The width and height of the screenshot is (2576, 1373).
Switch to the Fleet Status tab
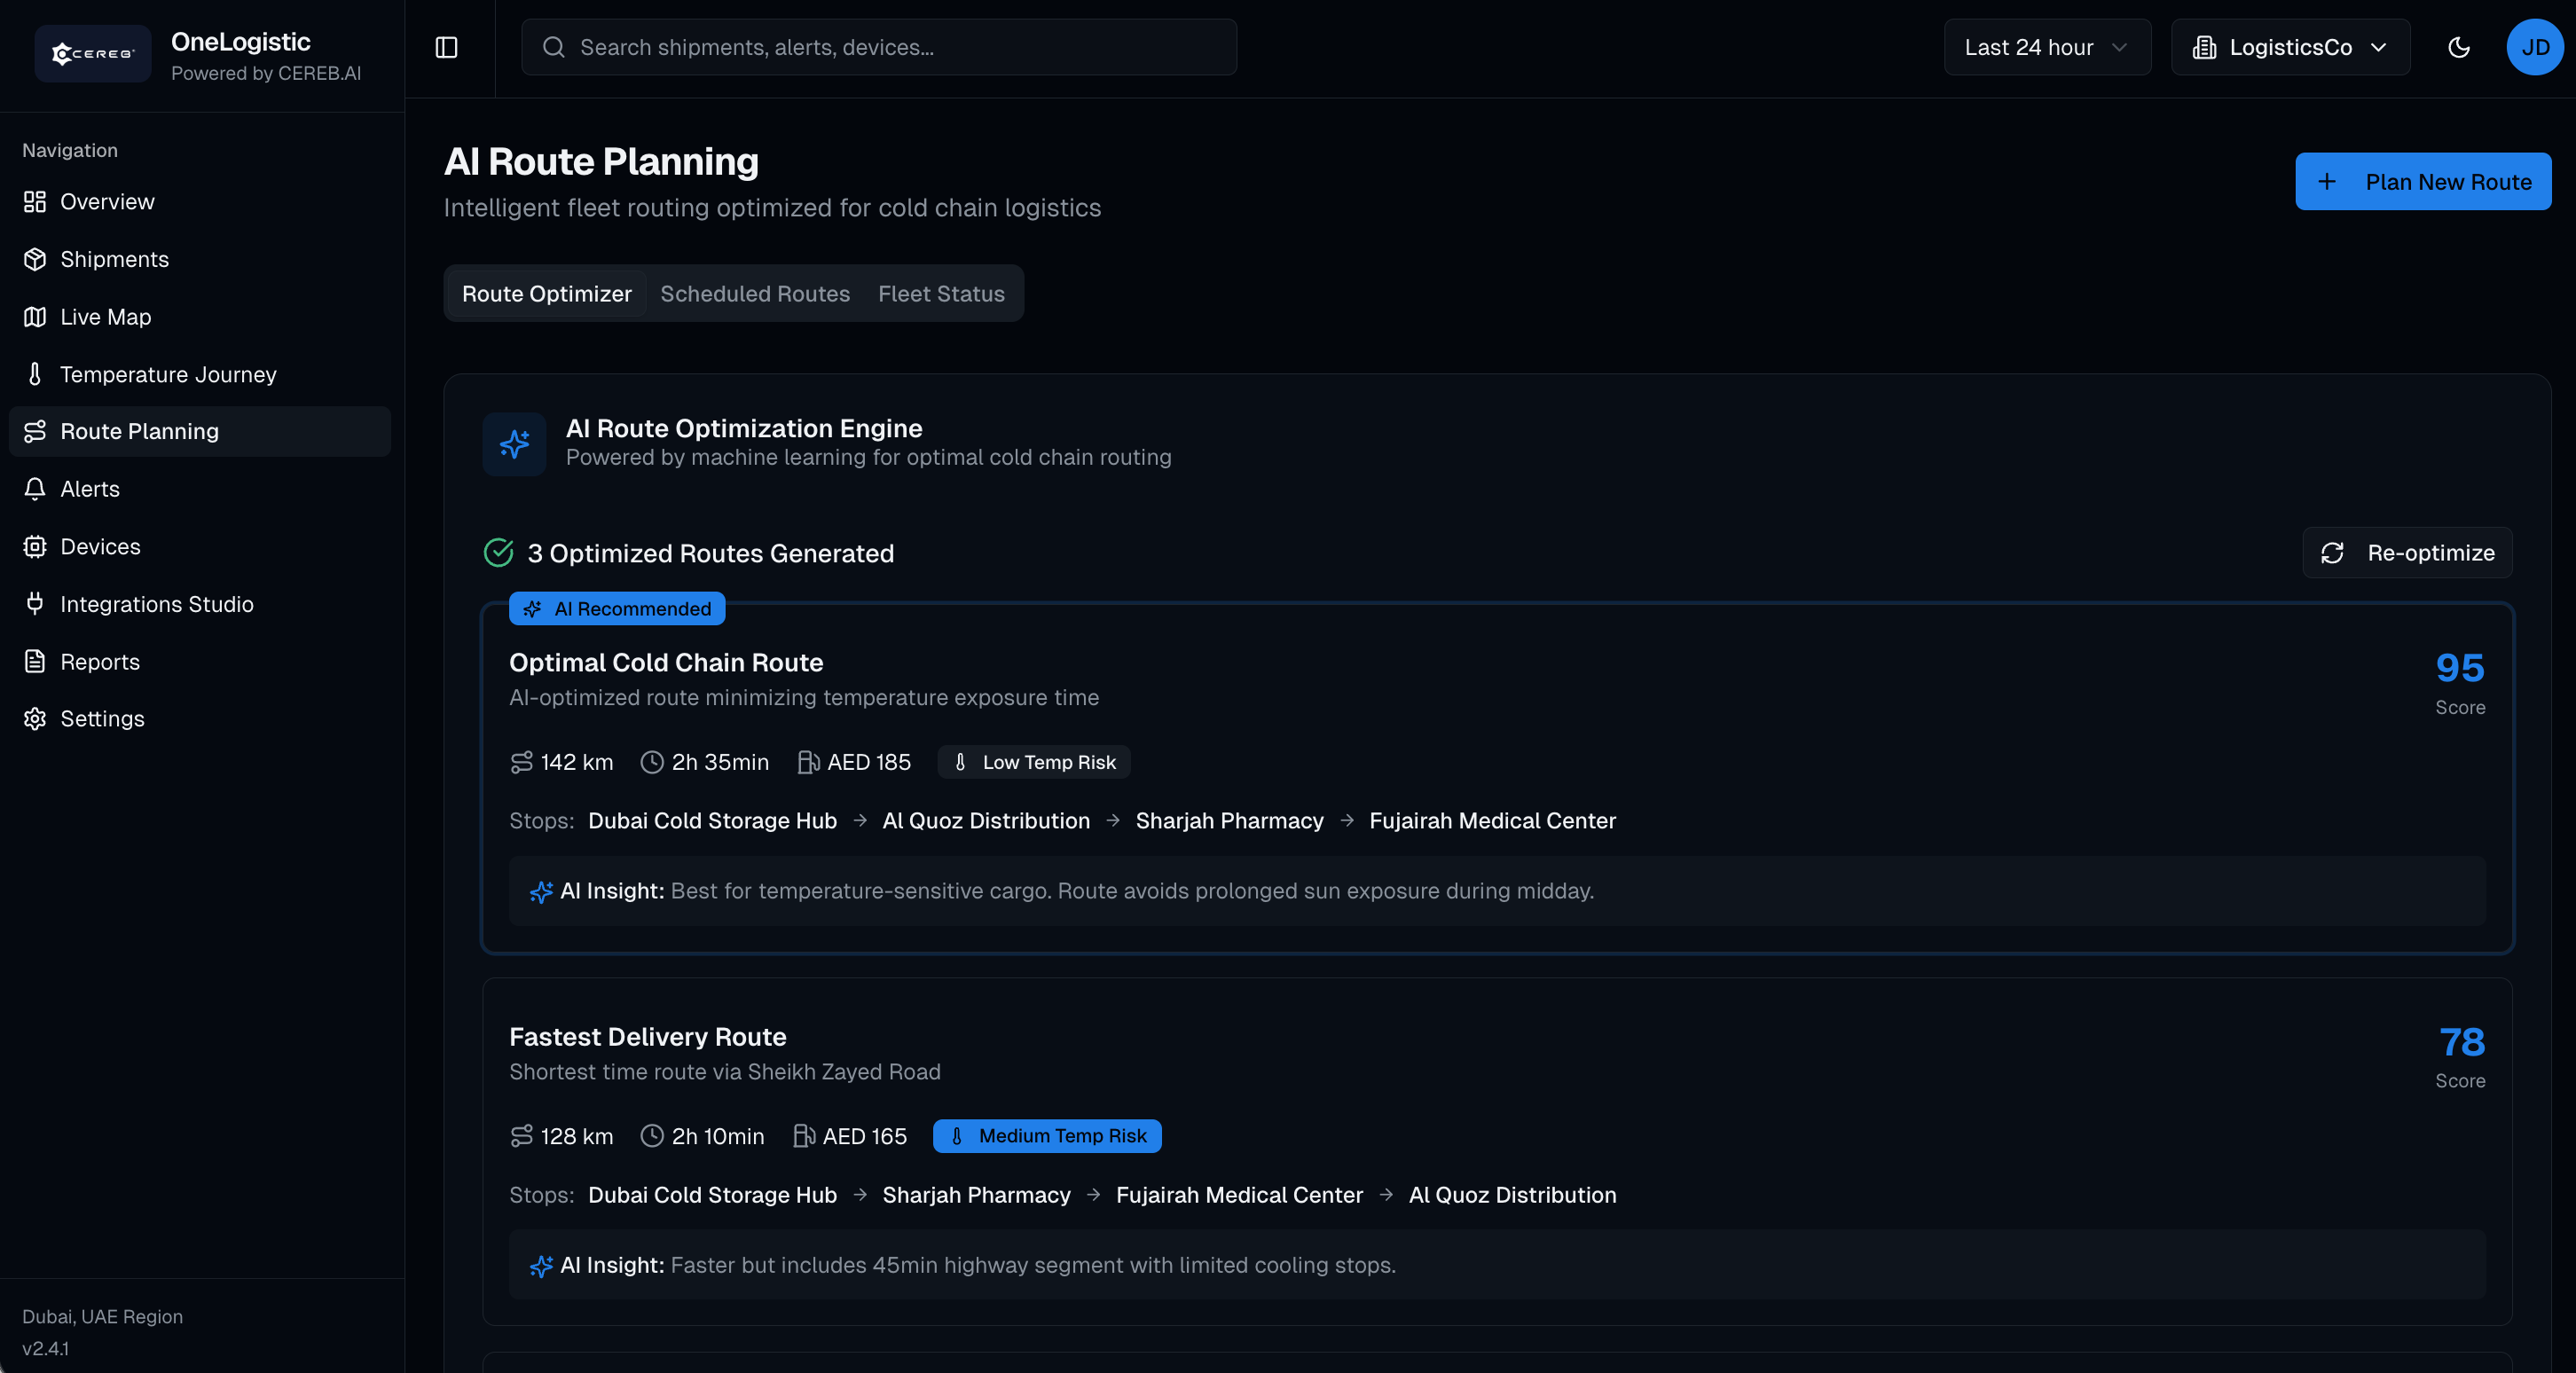tap(941, 293)
